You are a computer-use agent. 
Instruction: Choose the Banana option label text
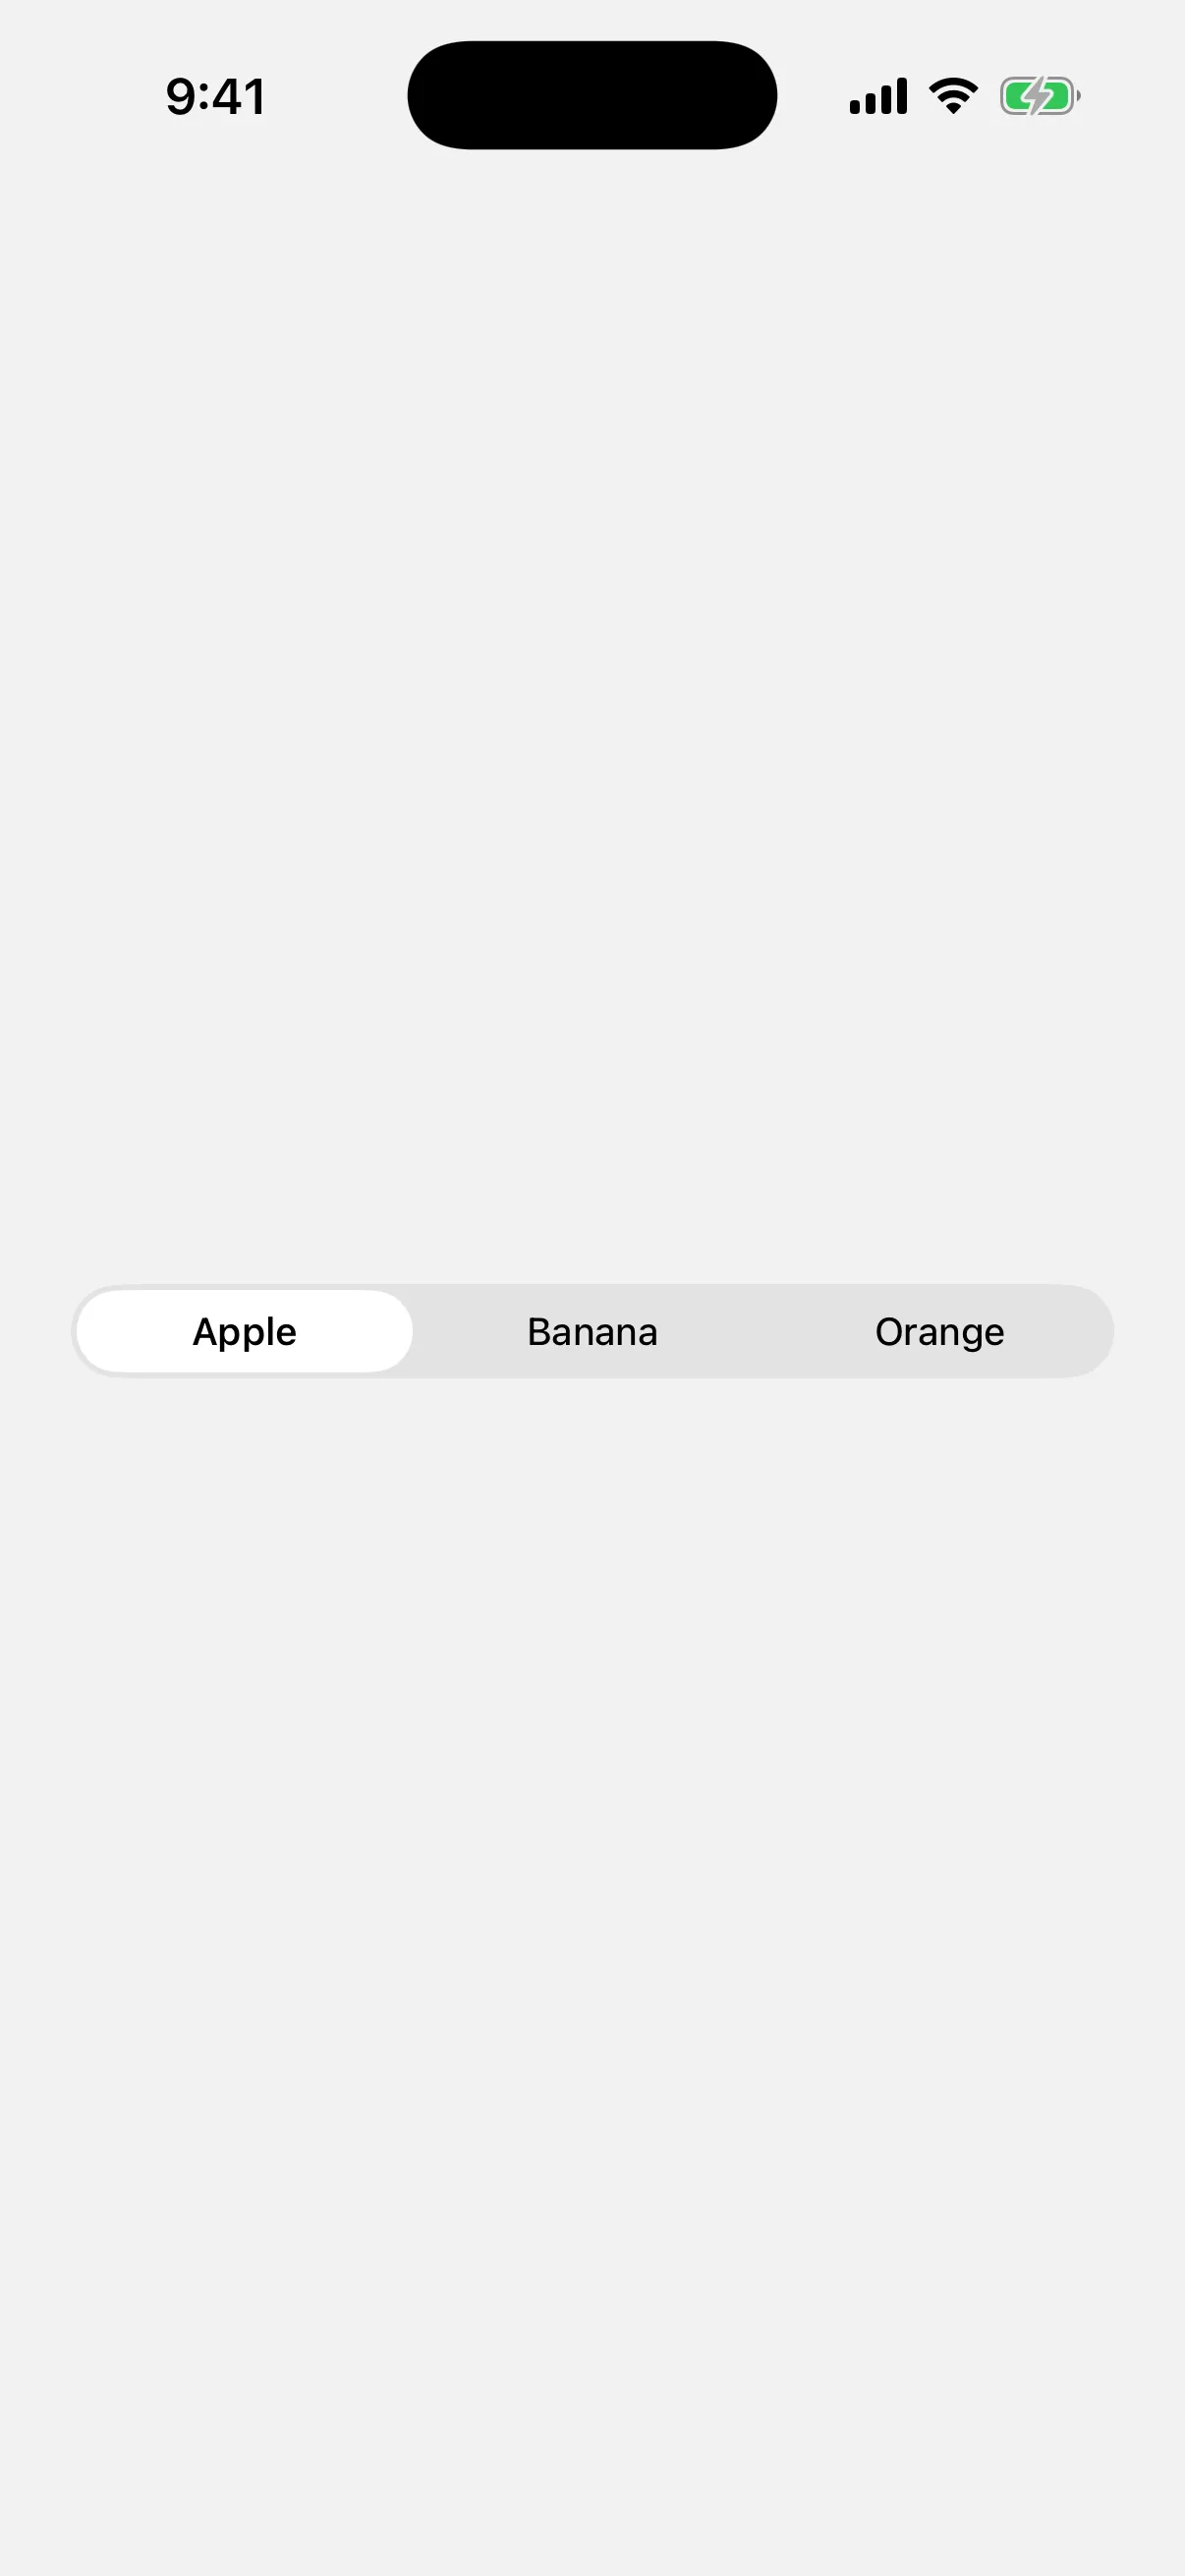[592, 1331]
